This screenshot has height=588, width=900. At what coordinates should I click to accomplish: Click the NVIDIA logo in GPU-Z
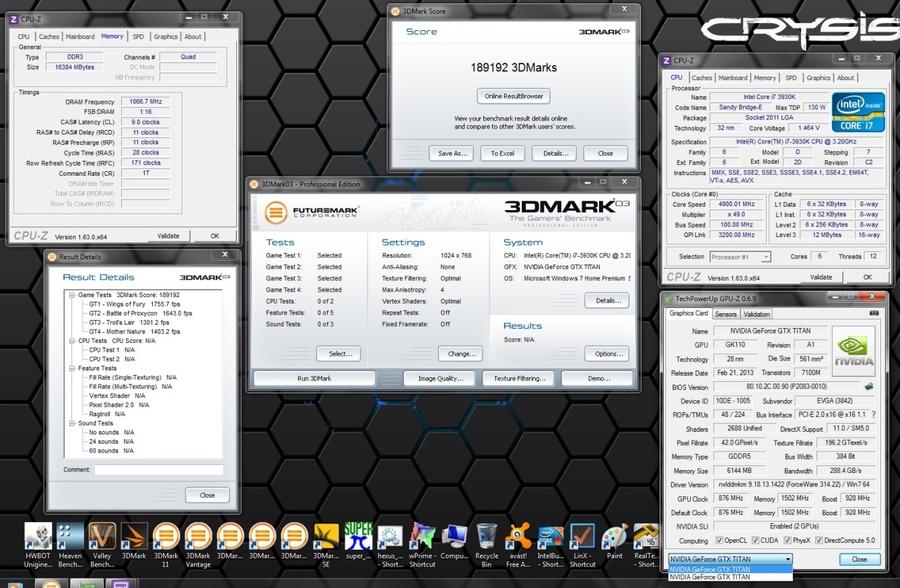(x=854, y=350)
